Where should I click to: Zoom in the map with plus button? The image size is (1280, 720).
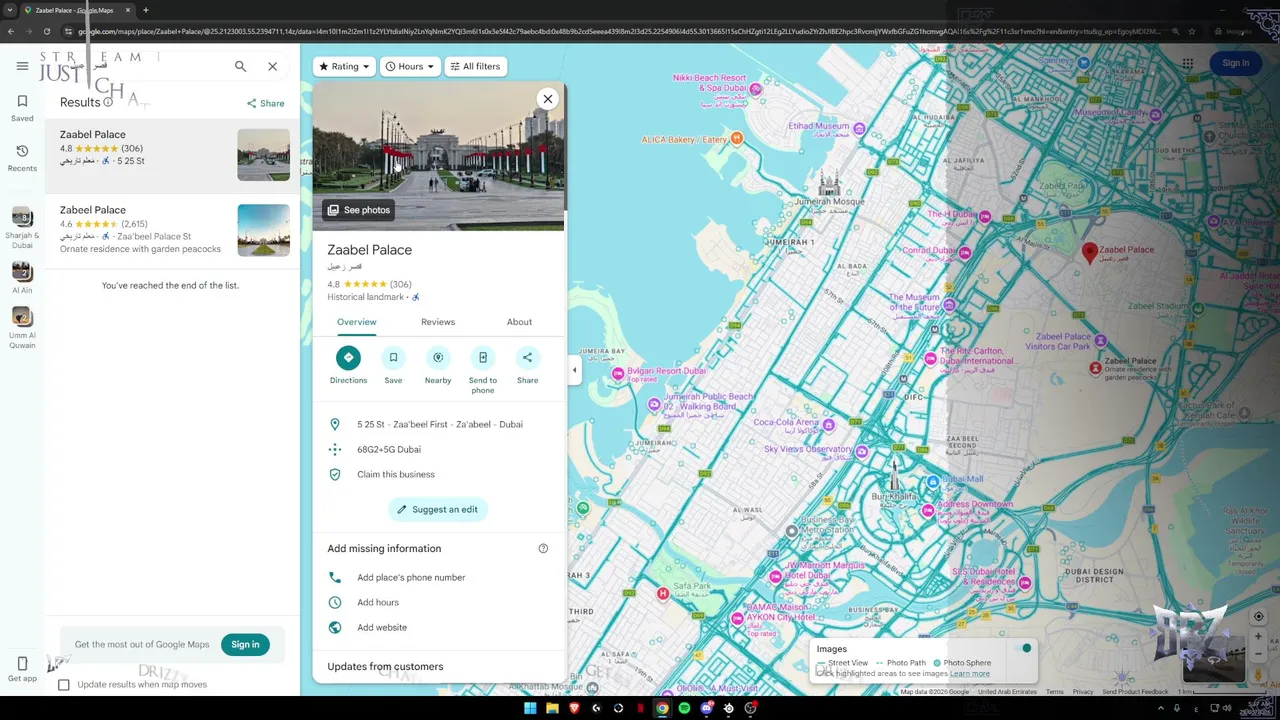[1258, 637]
